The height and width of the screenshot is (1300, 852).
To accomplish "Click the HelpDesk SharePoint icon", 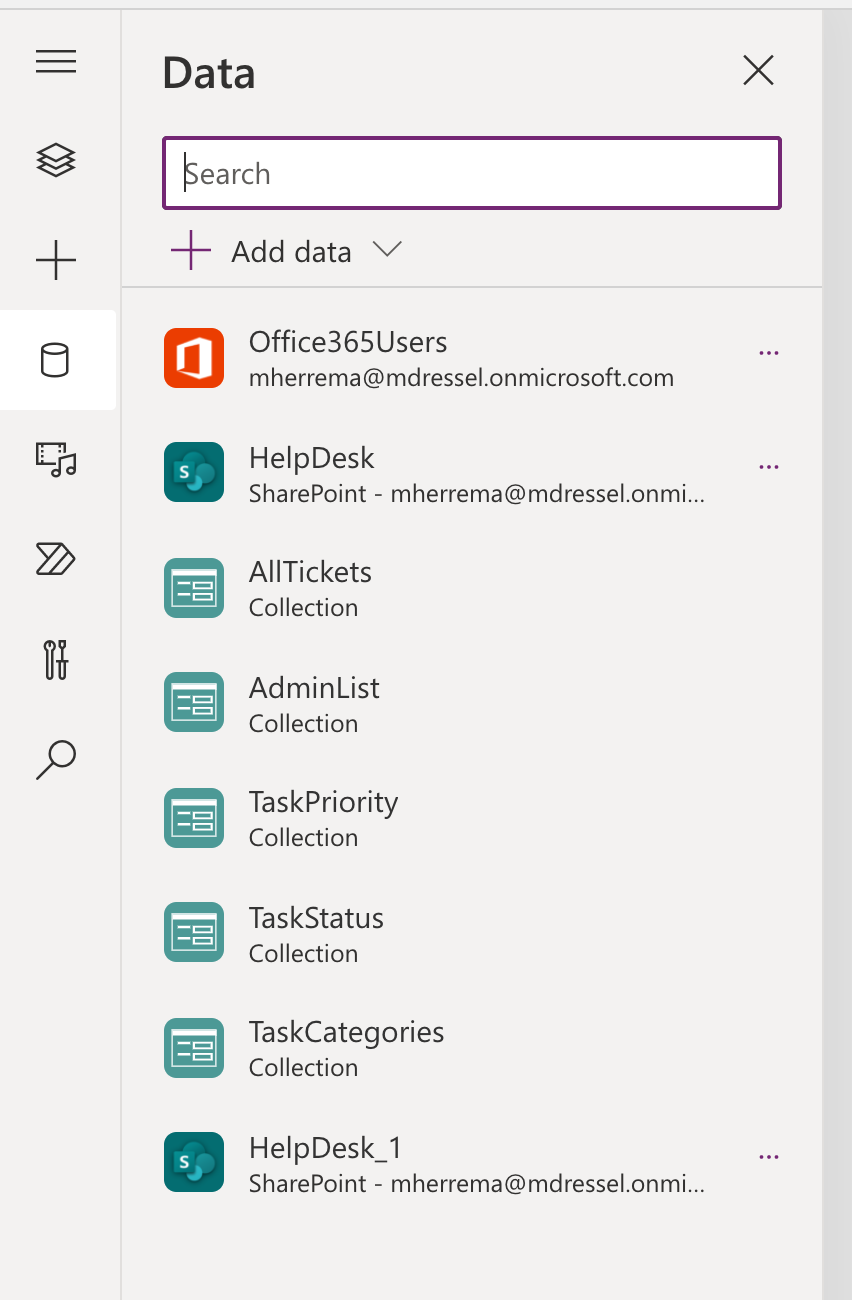I will (194, 472).
